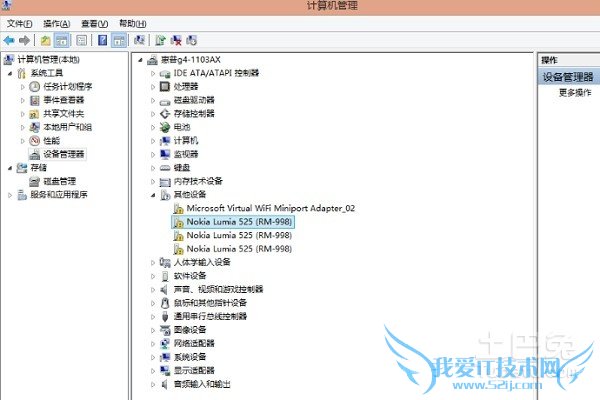This screenshot has height=400, width=600.
Task: Collapse the 存储 tree node
Action: tap(10, 168)
